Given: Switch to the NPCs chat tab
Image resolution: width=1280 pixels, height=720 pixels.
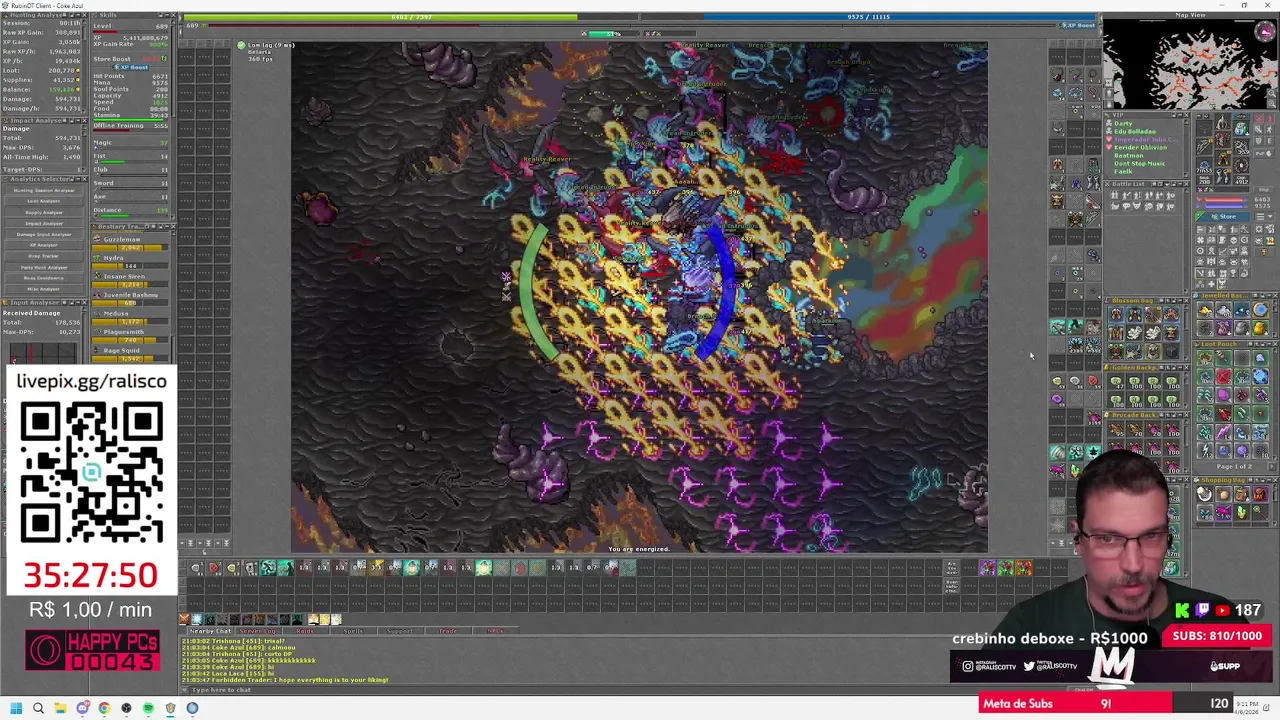Looking at the screenshot, I should [x=494, y=631].
